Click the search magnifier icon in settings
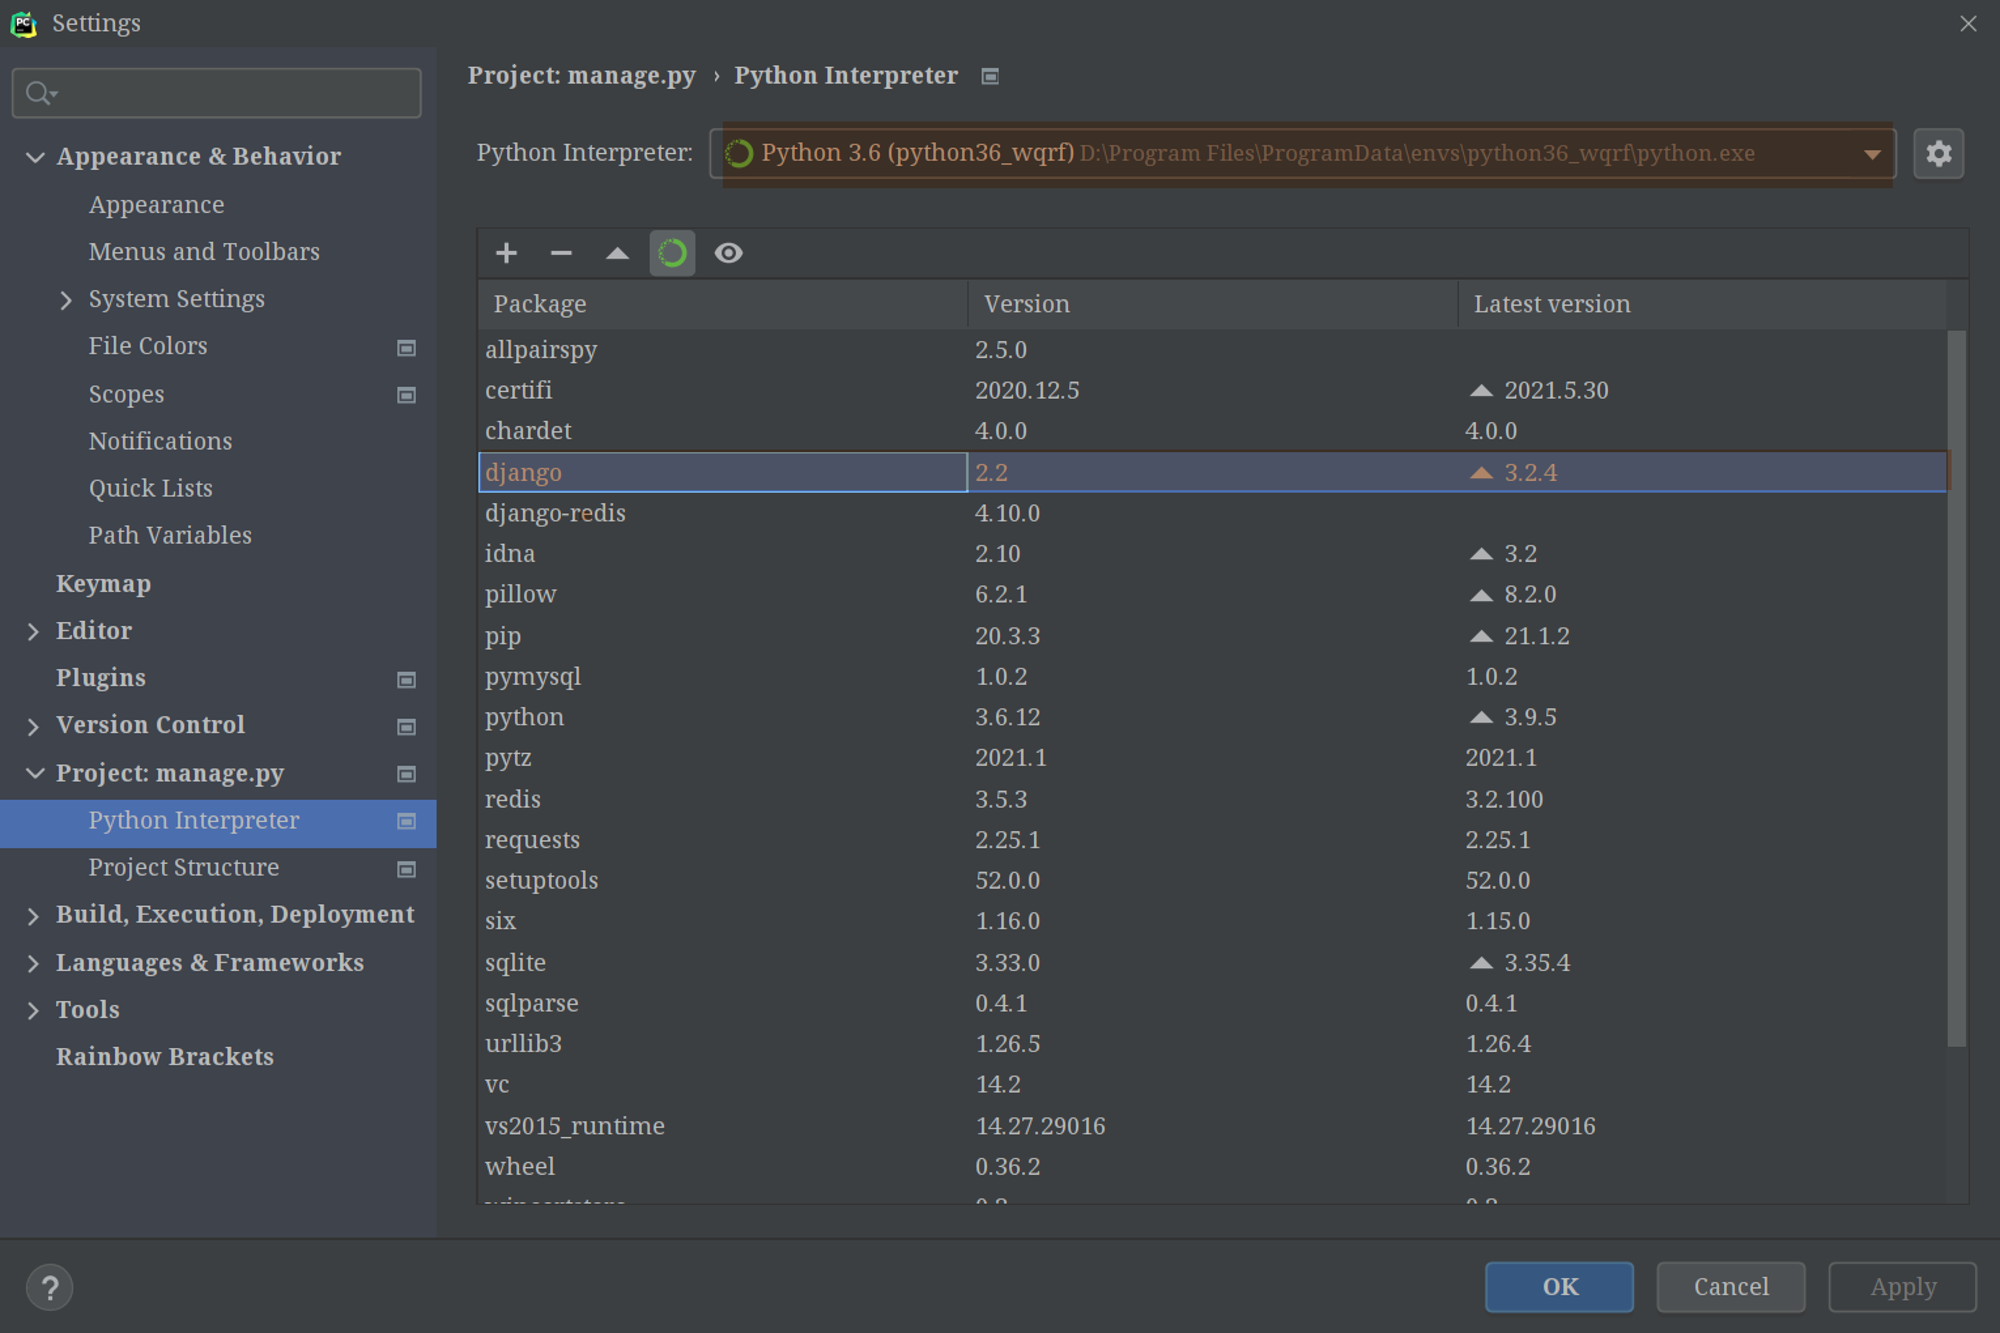Viewport: 2000px width, 1333px height. coord(40,93)
